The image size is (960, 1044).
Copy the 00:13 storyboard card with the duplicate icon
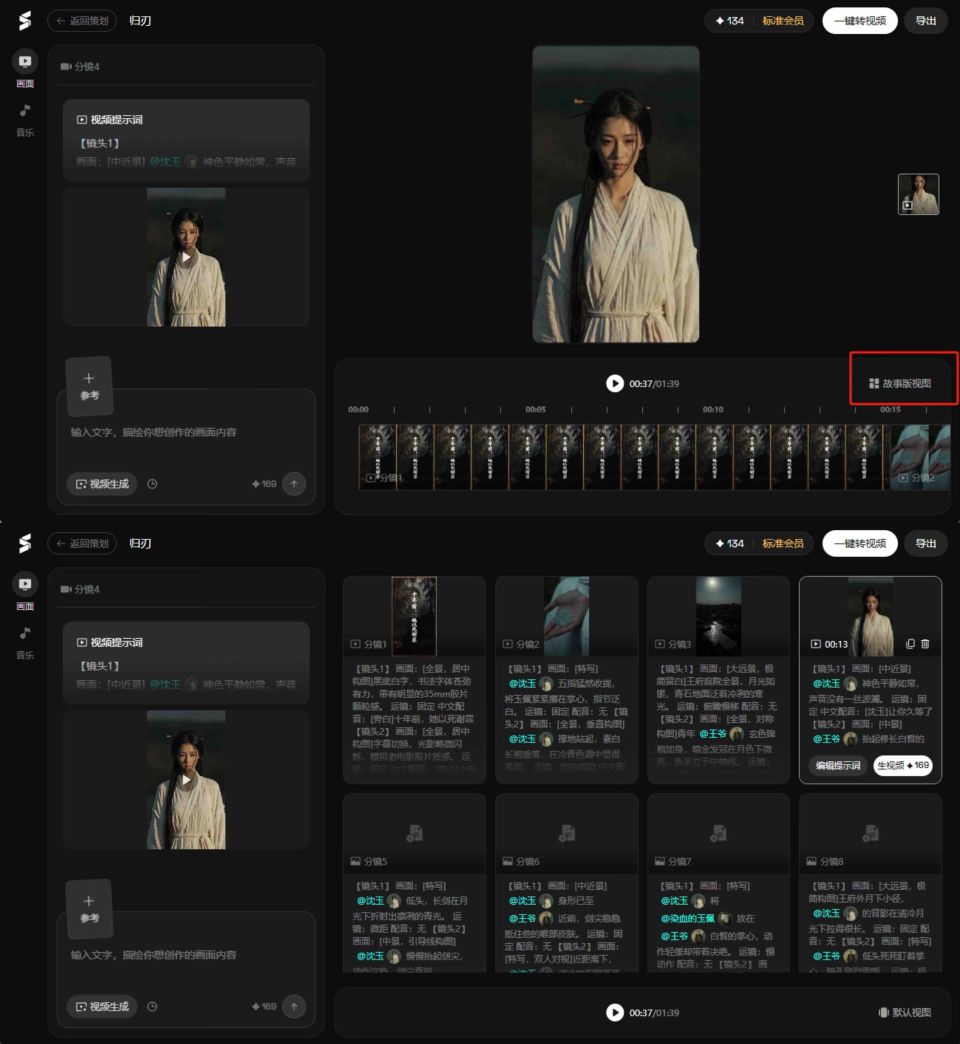coord(910,644)
